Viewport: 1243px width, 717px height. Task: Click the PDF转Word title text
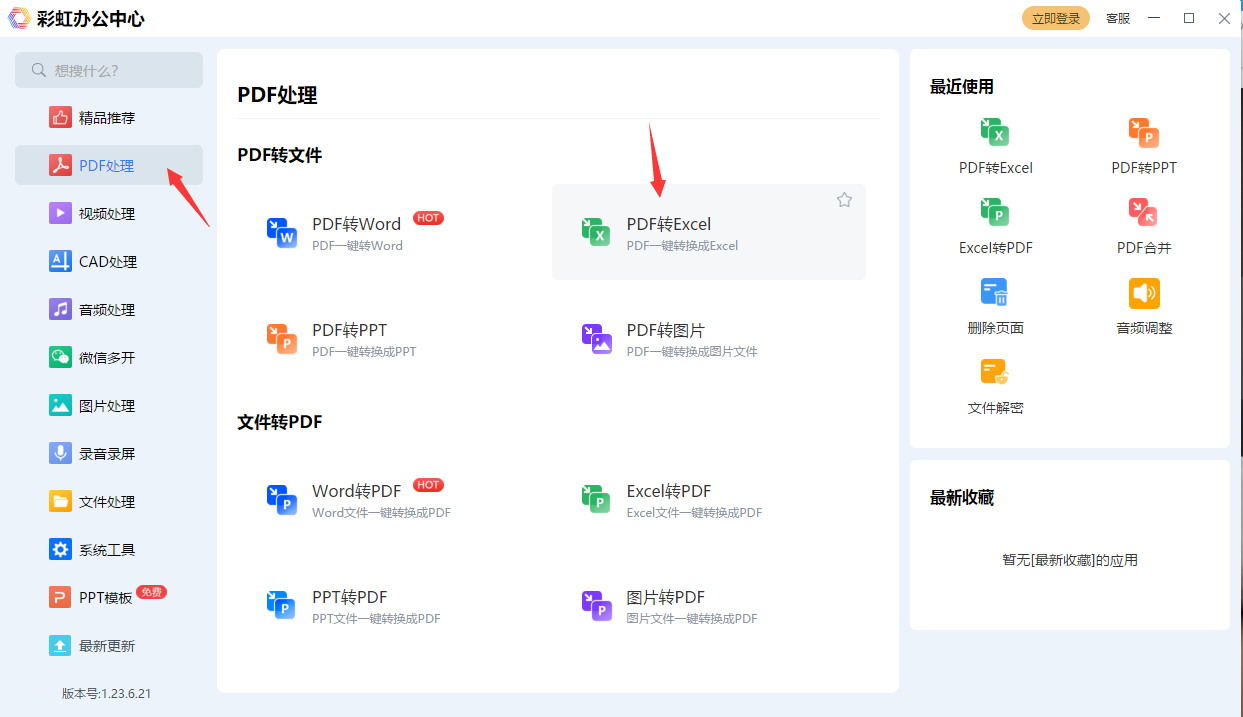[356, 224]
